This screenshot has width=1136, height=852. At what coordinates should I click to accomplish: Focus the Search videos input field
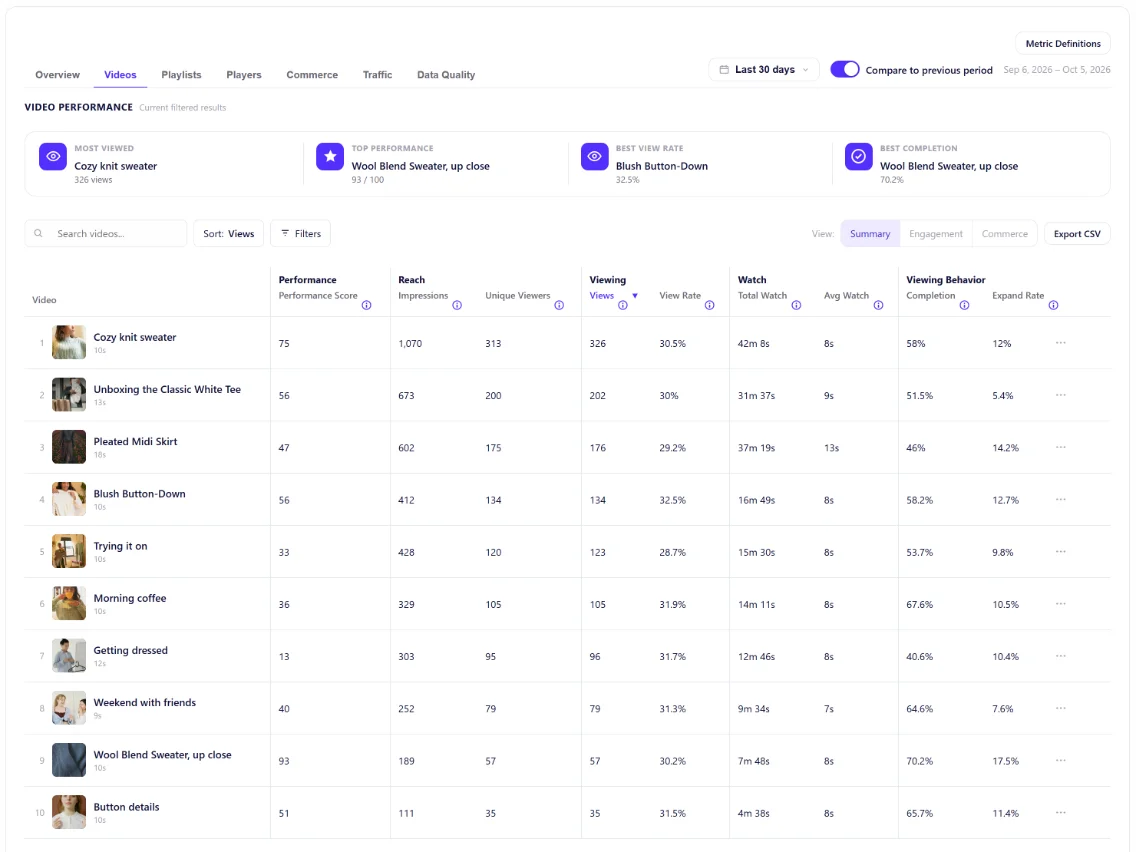point(106,233)
